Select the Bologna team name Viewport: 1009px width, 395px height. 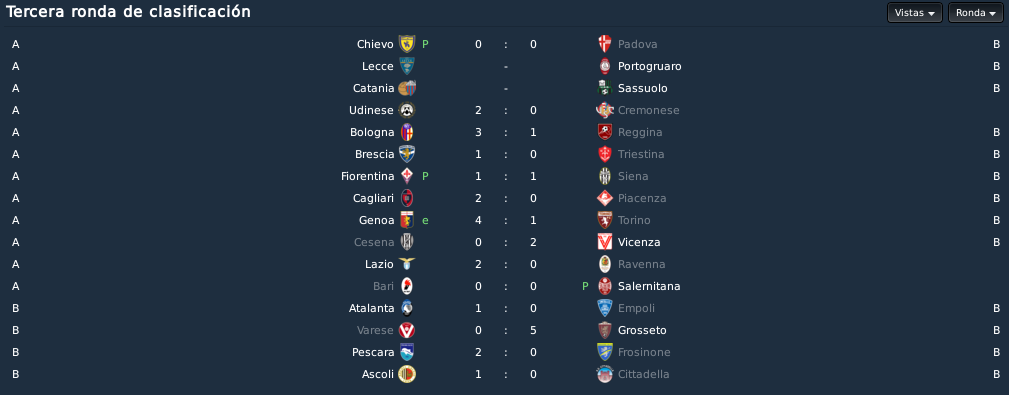pyautogui.click(x=371, y=132)
